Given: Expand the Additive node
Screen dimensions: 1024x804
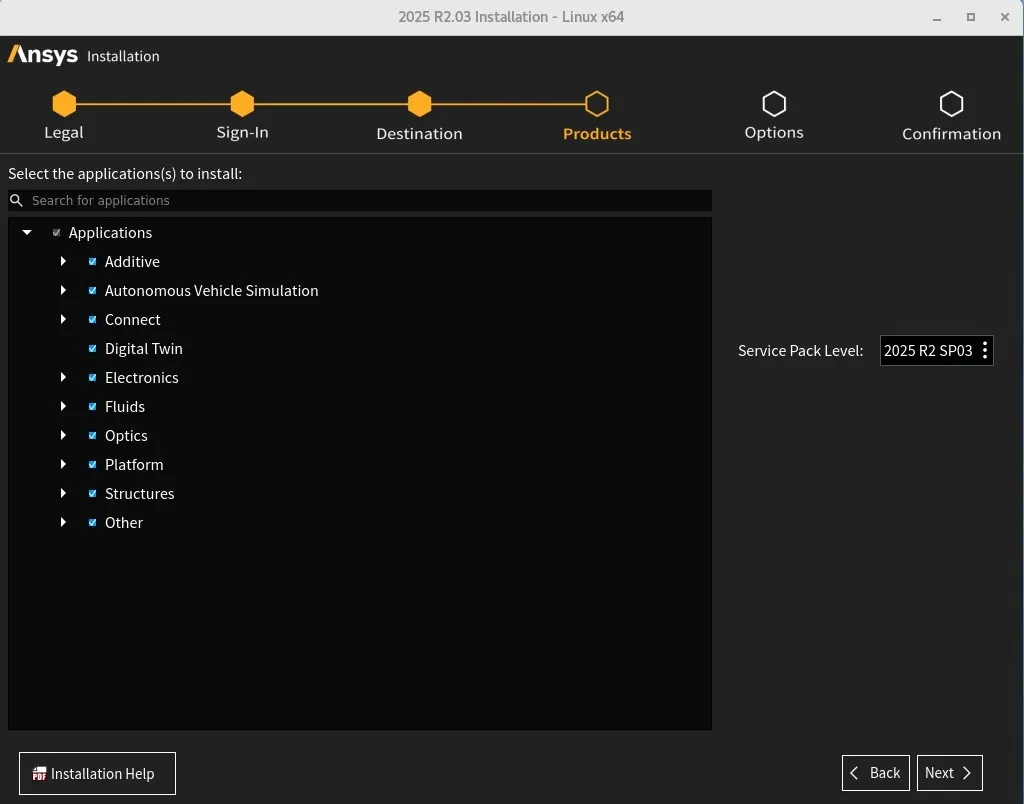Looking at the screenshot, I should click(x=63, y=261).
